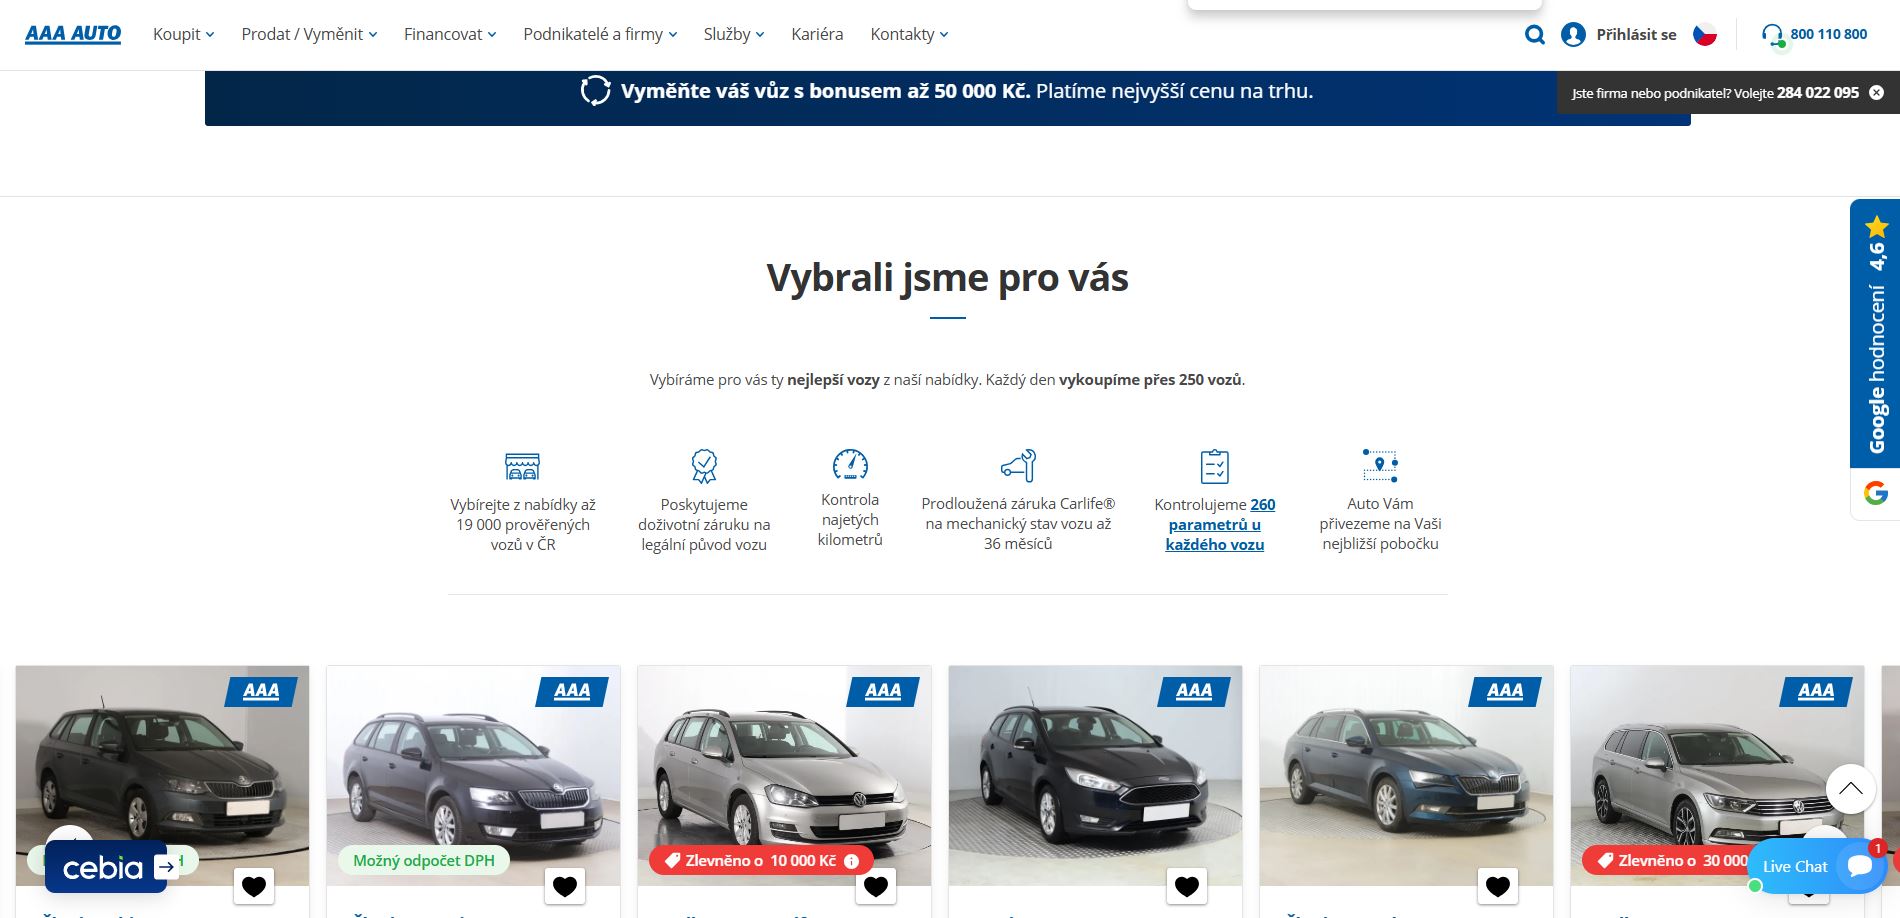The height and width of the screenshot is (918, 1900).
Task: Call 800 110 800 link
Action: coord(1828,34)
